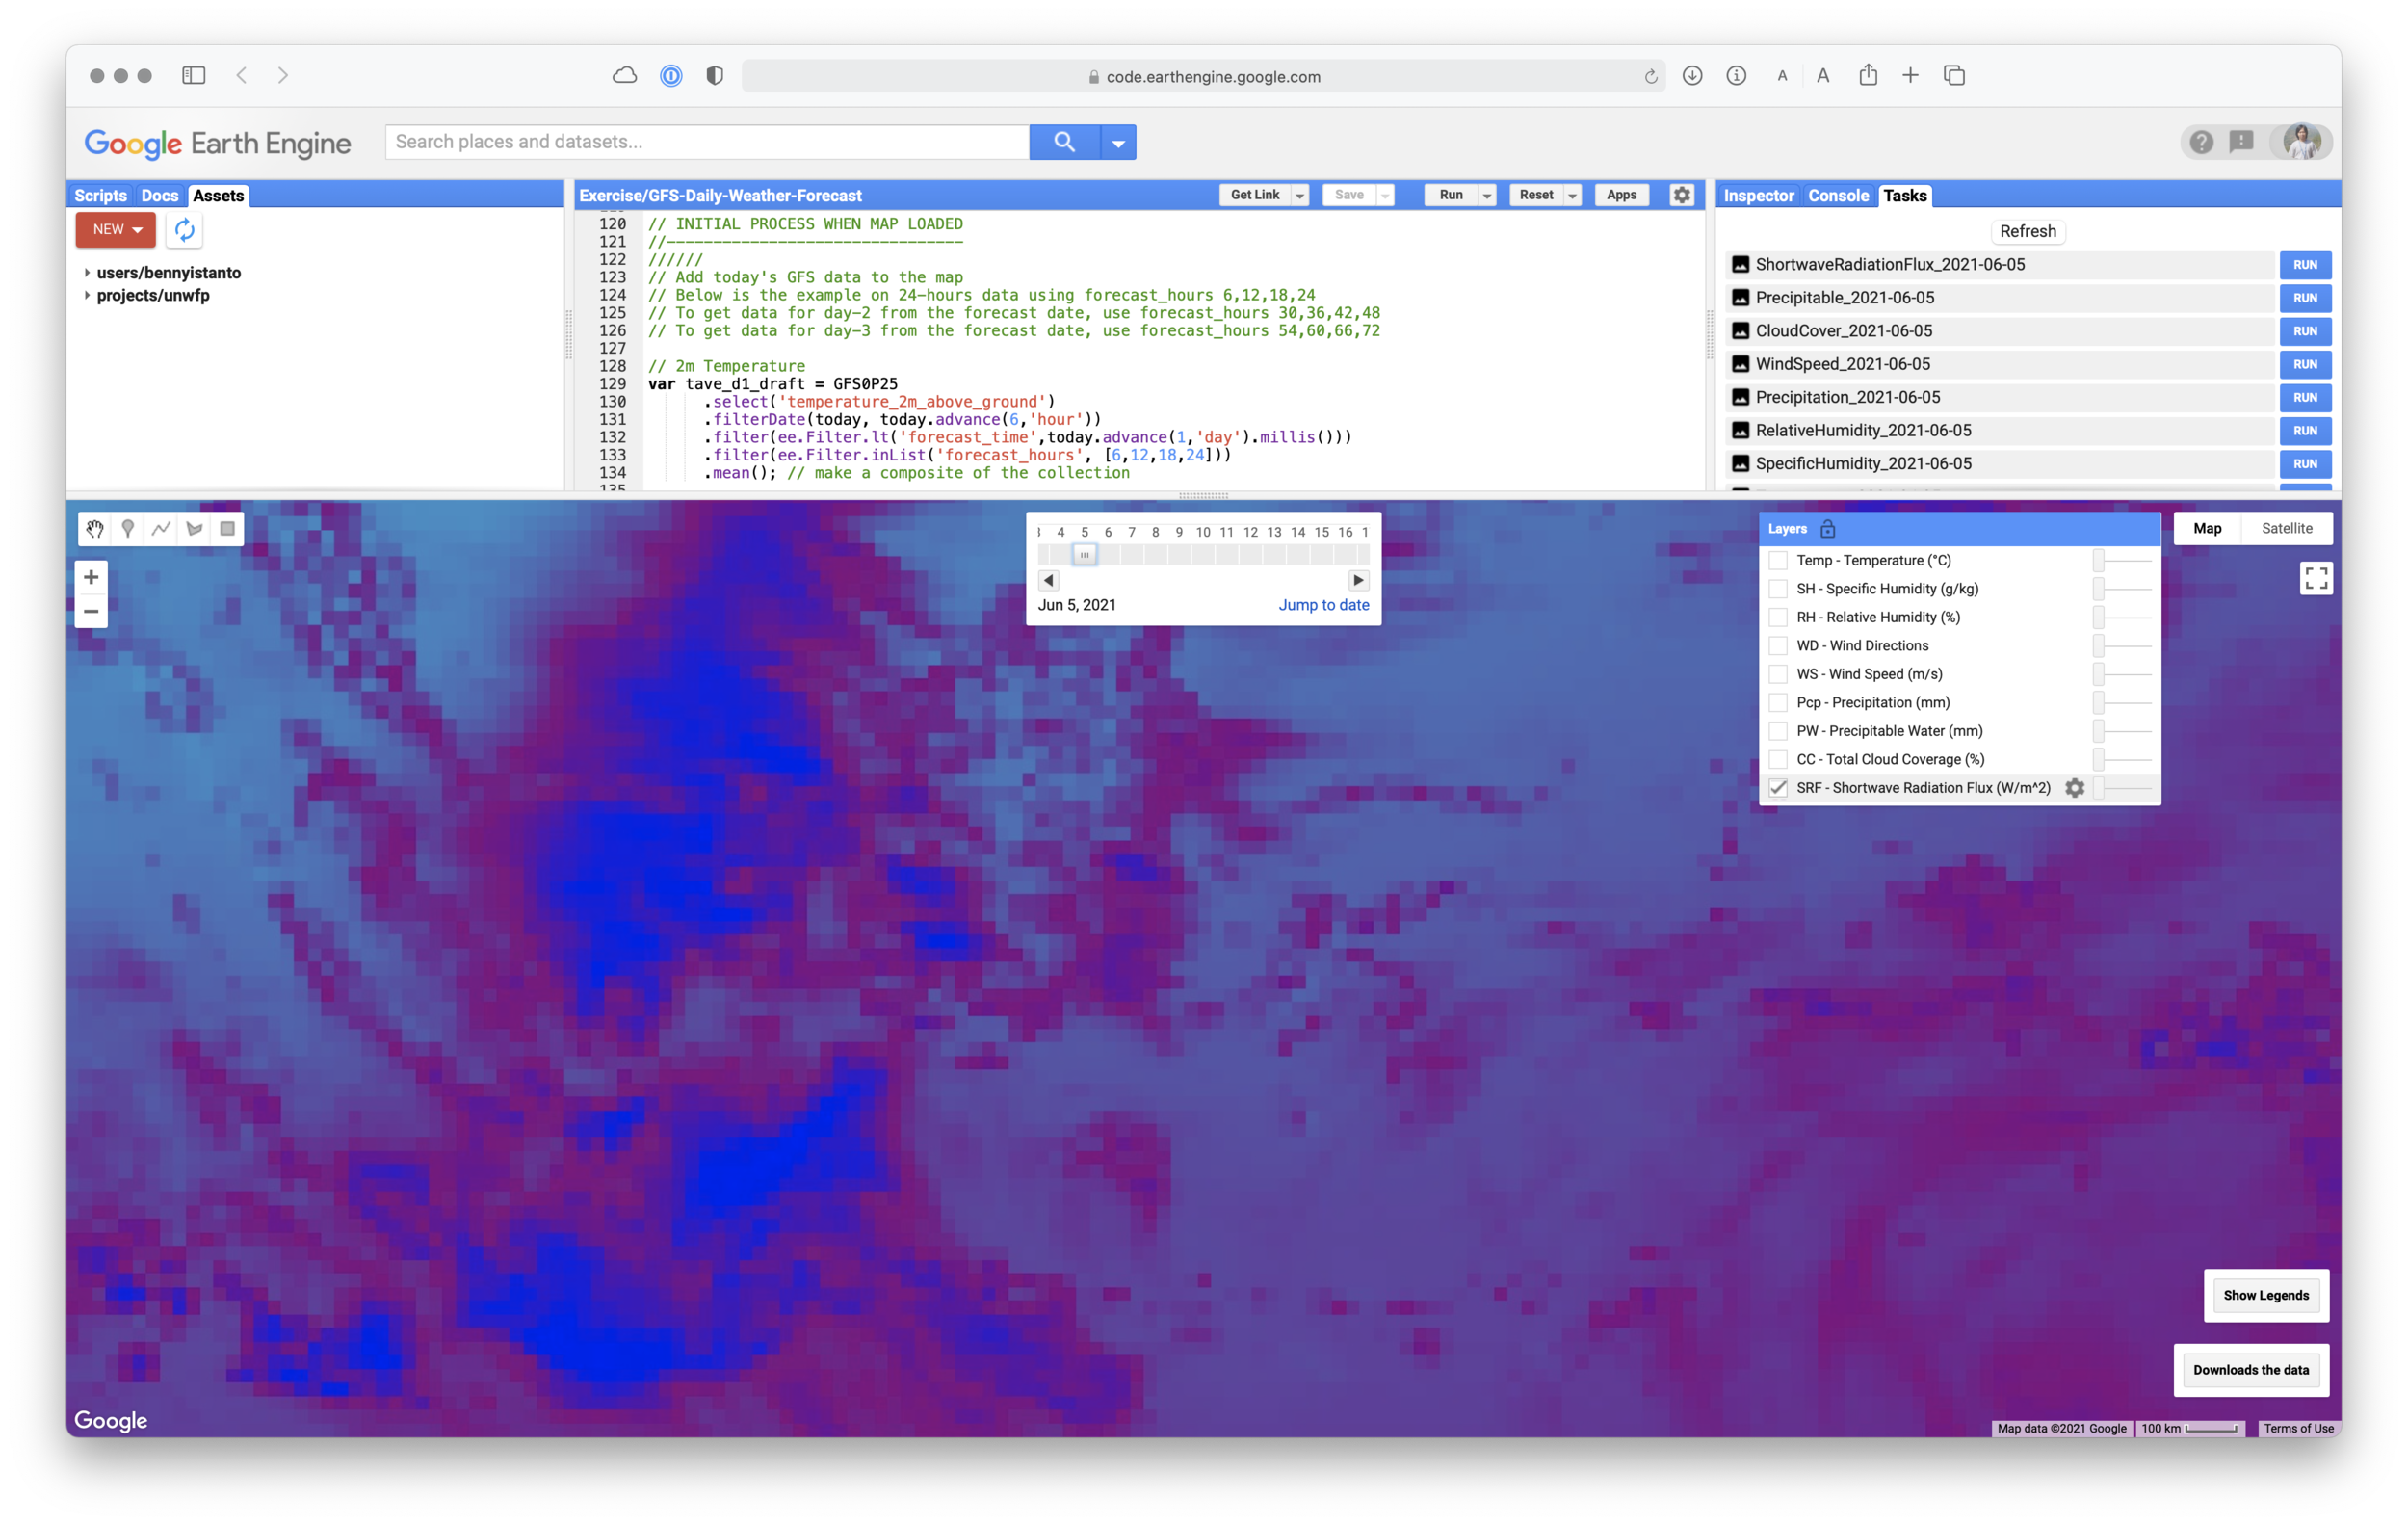
Task: Uncheck the SRF Shortwave Radiation Flux layer
Action: 1778,788
